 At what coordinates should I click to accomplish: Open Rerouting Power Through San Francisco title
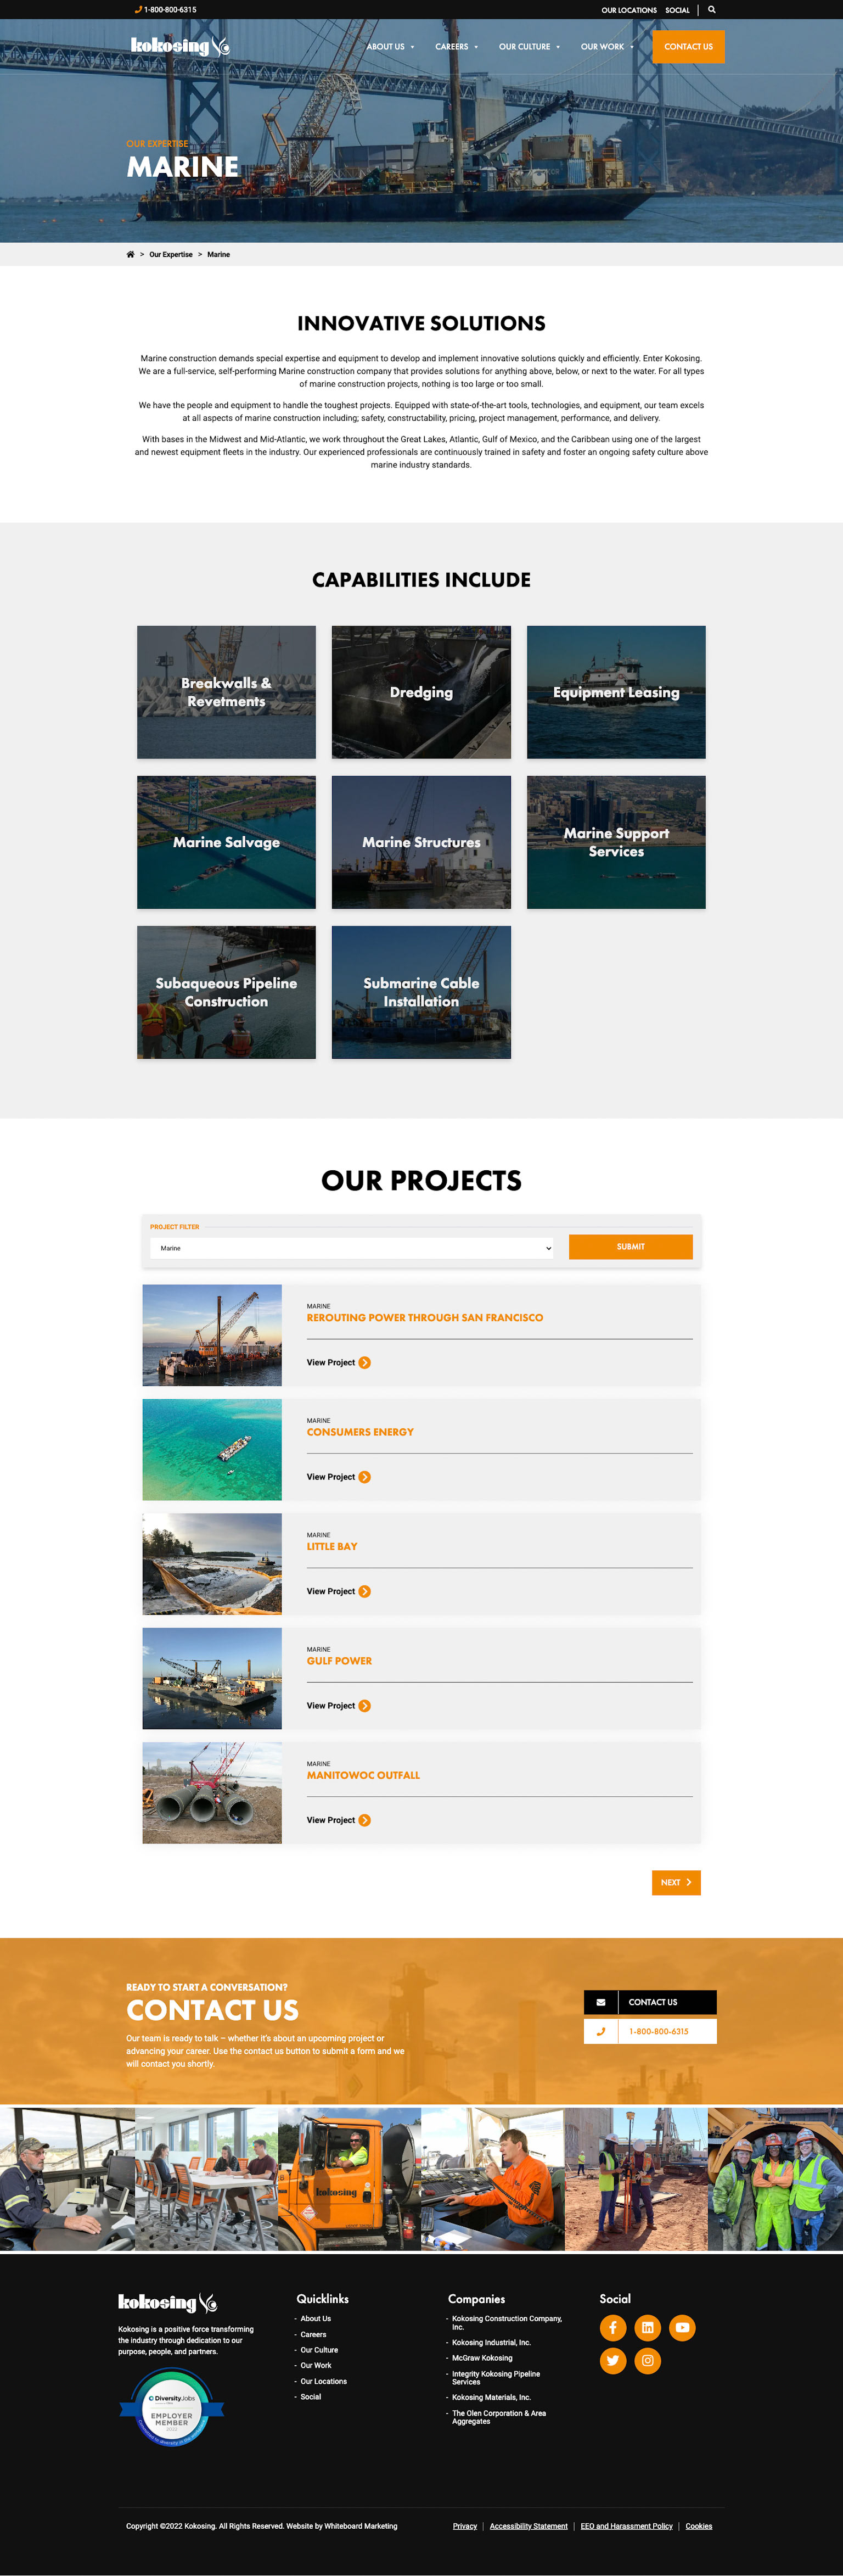(425, 1318)
